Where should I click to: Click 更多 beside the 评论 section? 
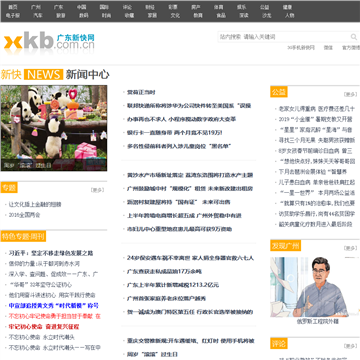(x=350, y=346)
